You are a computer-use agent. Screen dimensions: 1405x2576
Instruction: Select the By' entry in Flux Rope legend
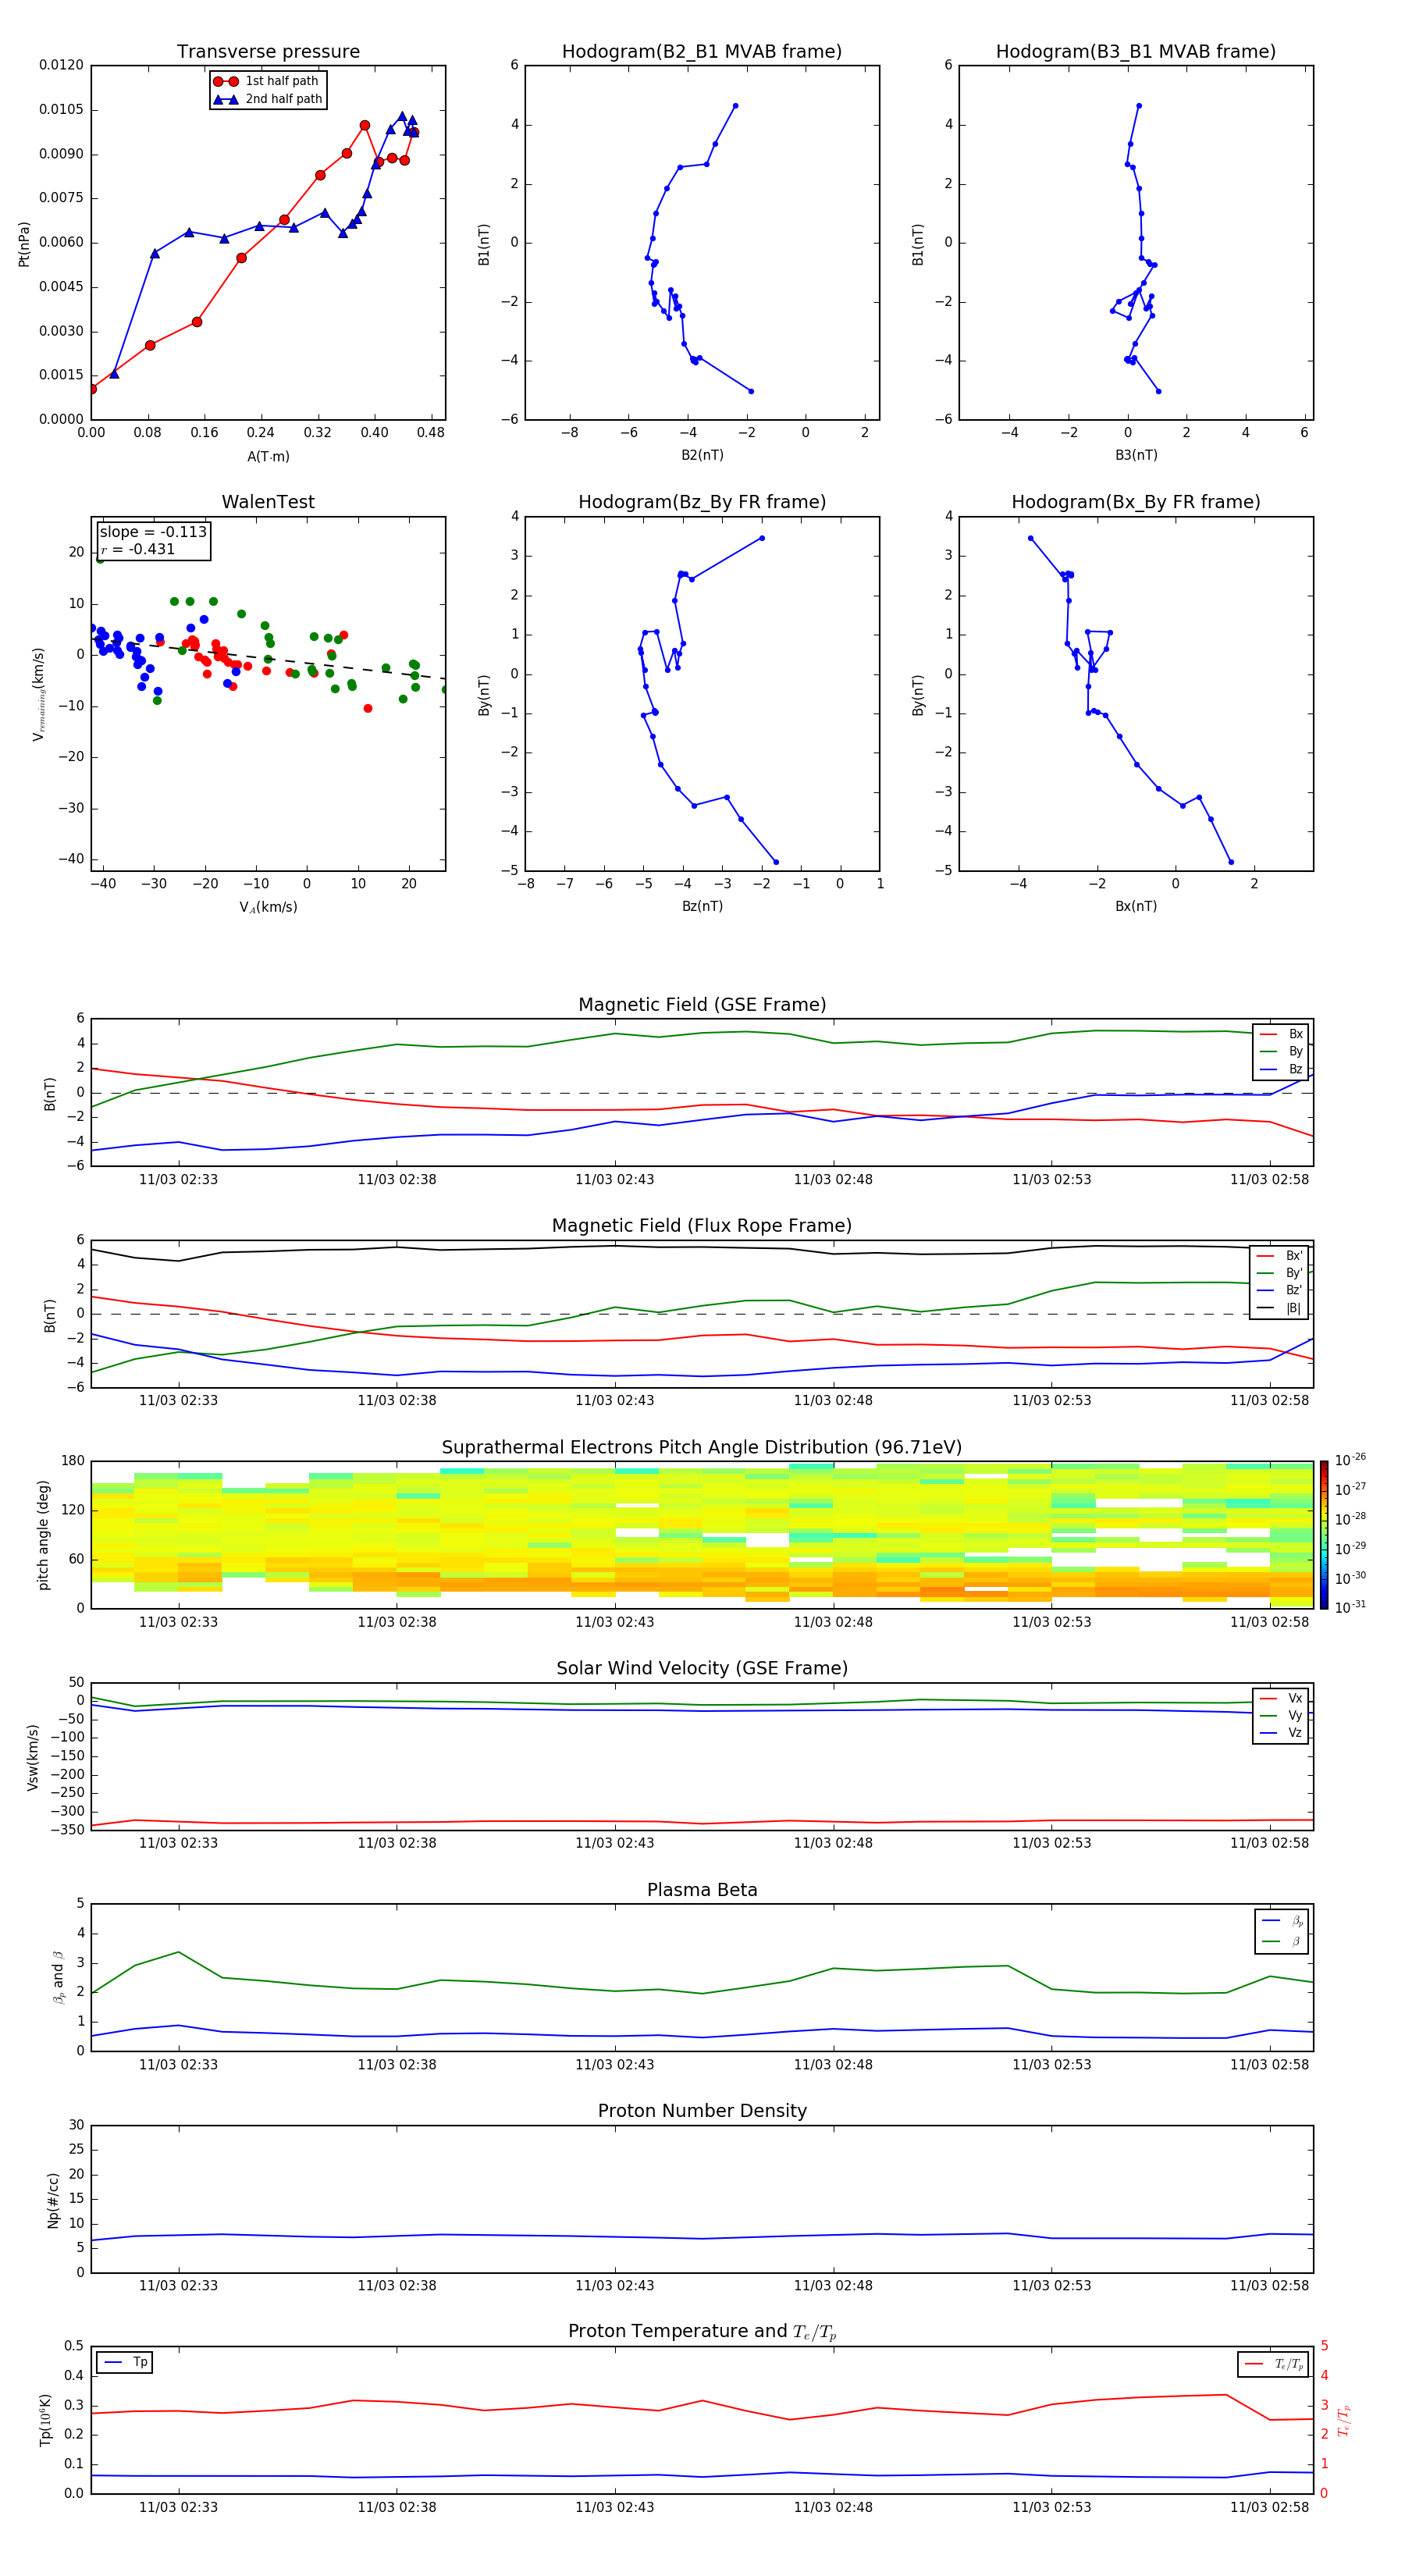tap(1280, 1273)
